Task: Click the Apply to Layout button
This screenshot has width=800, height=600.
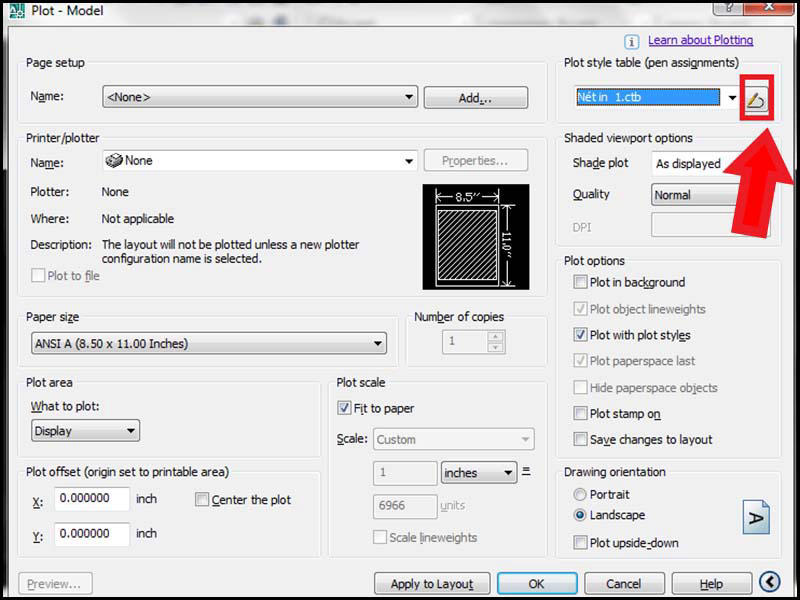Action: point(432,584)
